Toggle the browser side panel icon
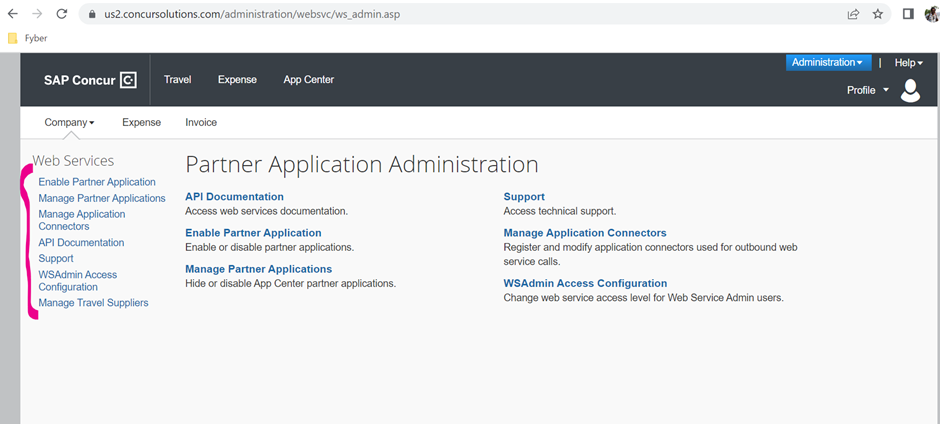This screenshot has height=424, width=940. pos(908,14)
